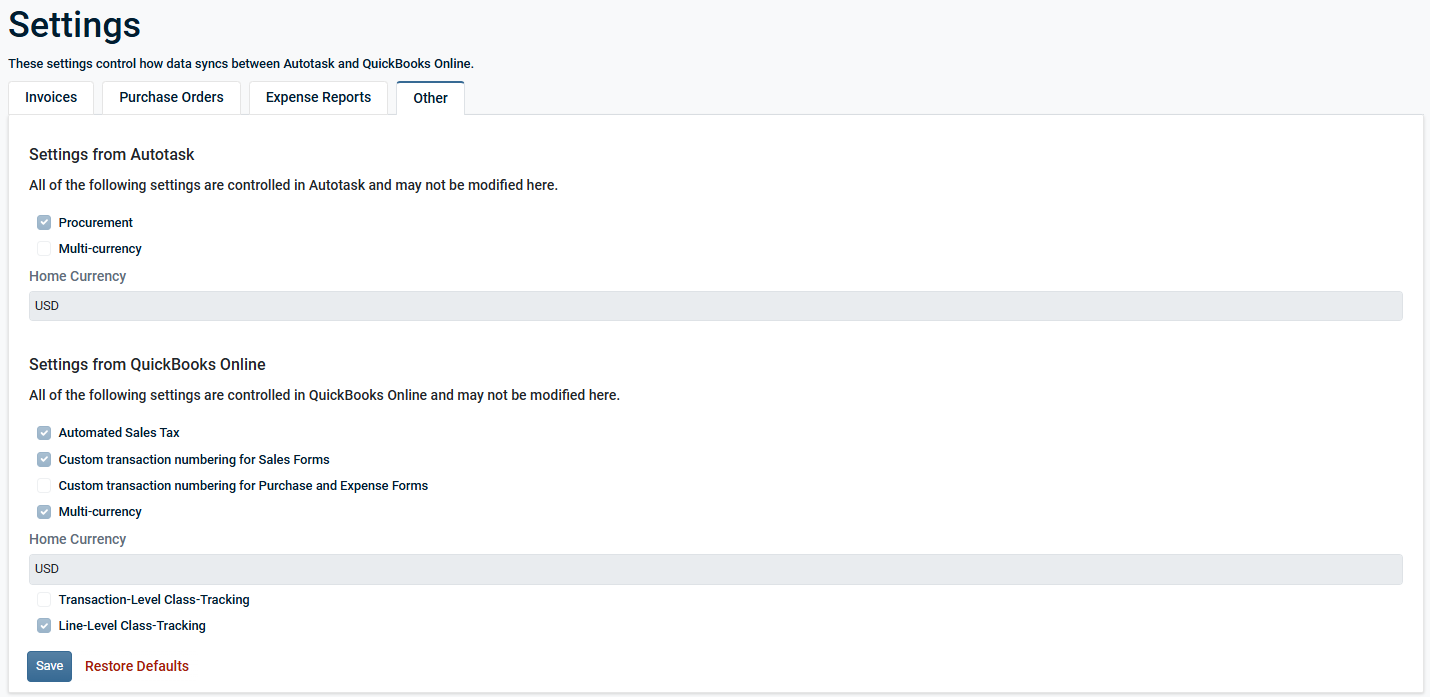Toggle the Line-Level Class-Tracking checkbox
Screen dimensions: 1430x697
coord(44,626)
